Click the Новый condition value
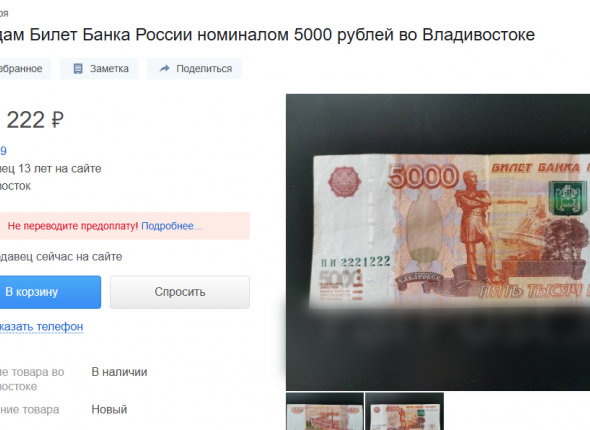This screenshot has width=590, height=430. [109, 409]
